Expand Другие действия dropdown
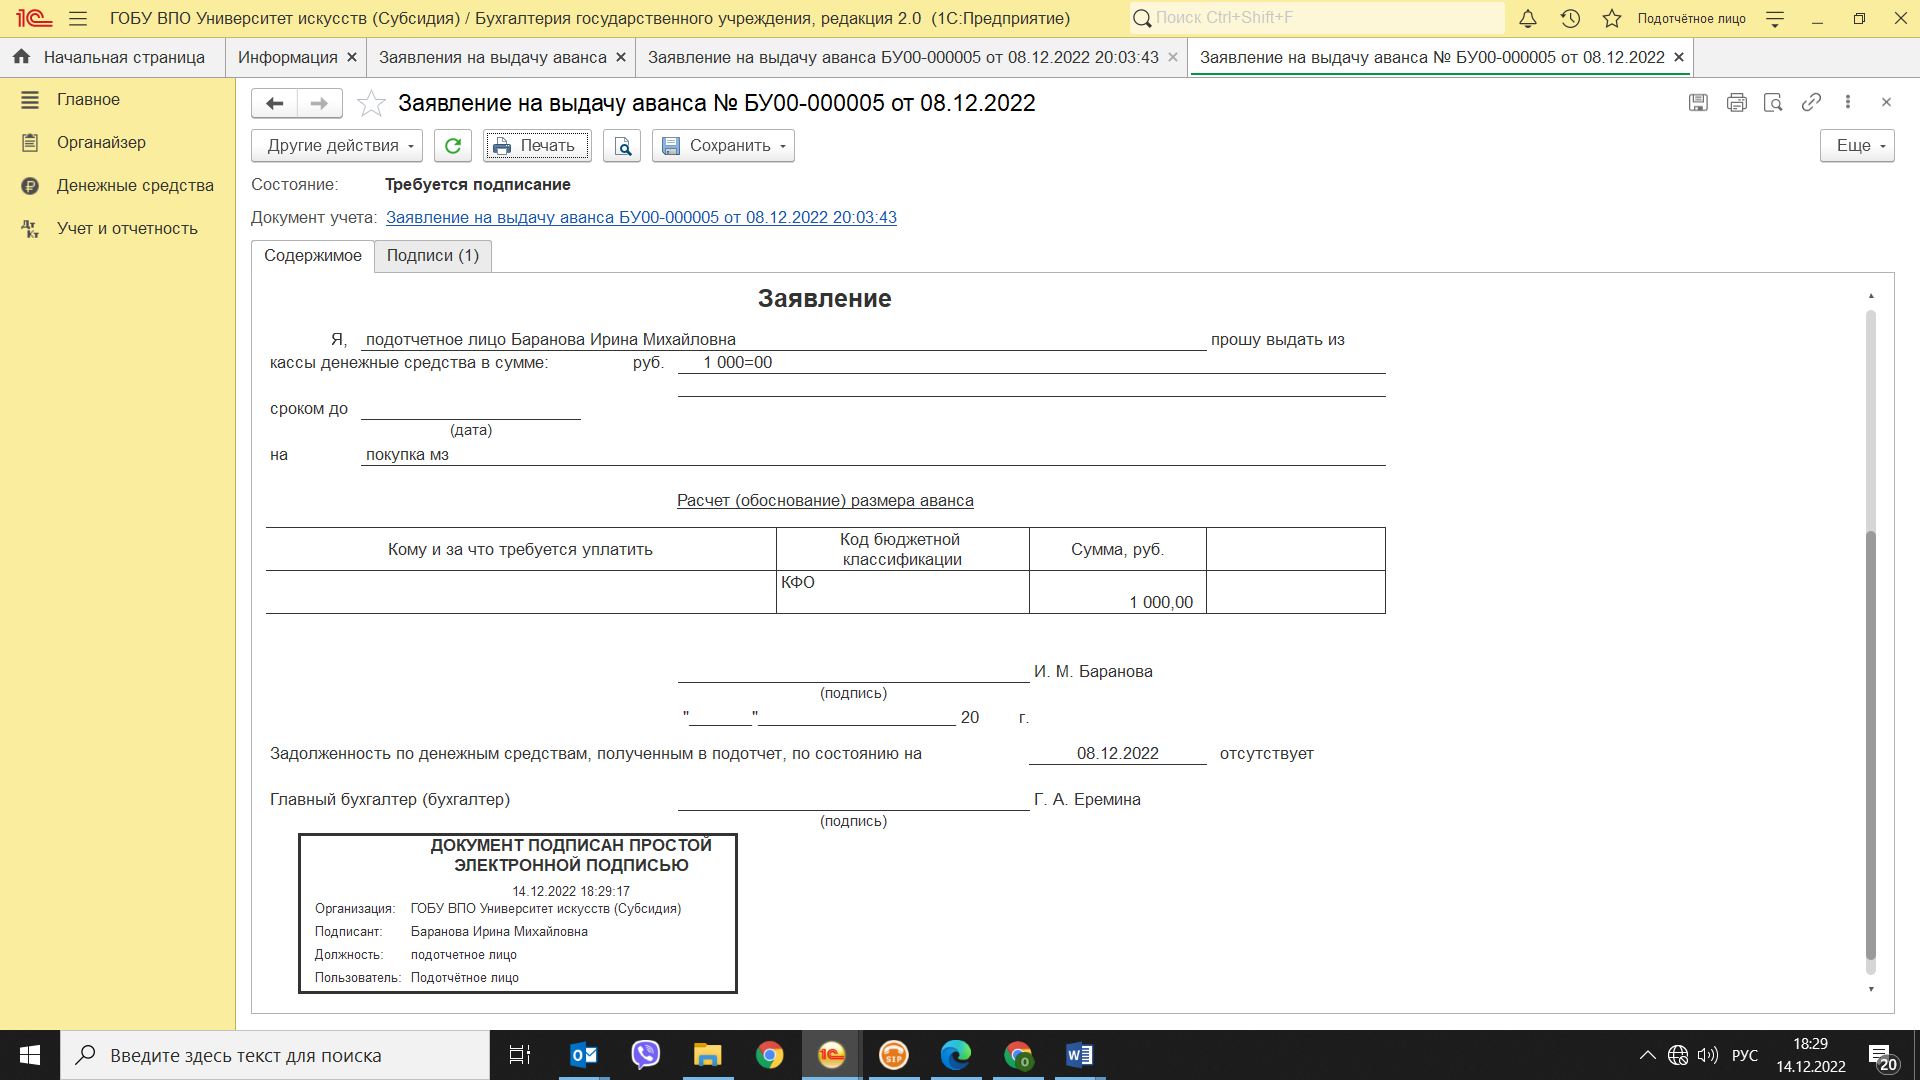The image size is (1920, 1080). tap(337, 146)
